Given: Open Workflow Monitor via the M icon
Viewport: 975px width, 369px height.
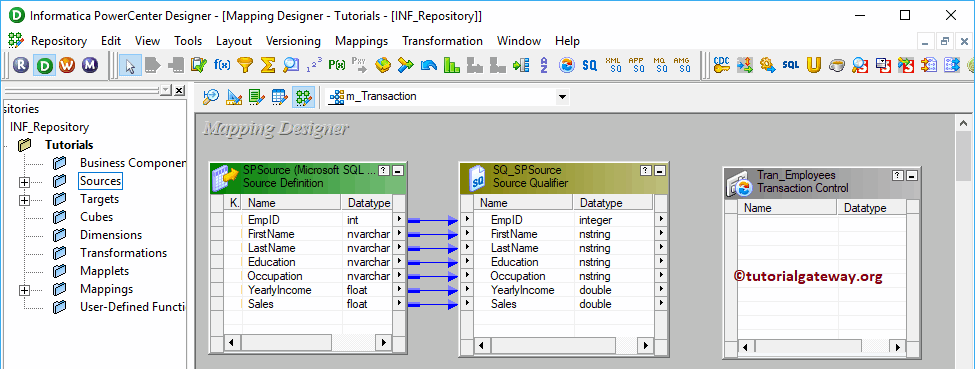Looking at the screenshot, I should (x=90, y=65).
